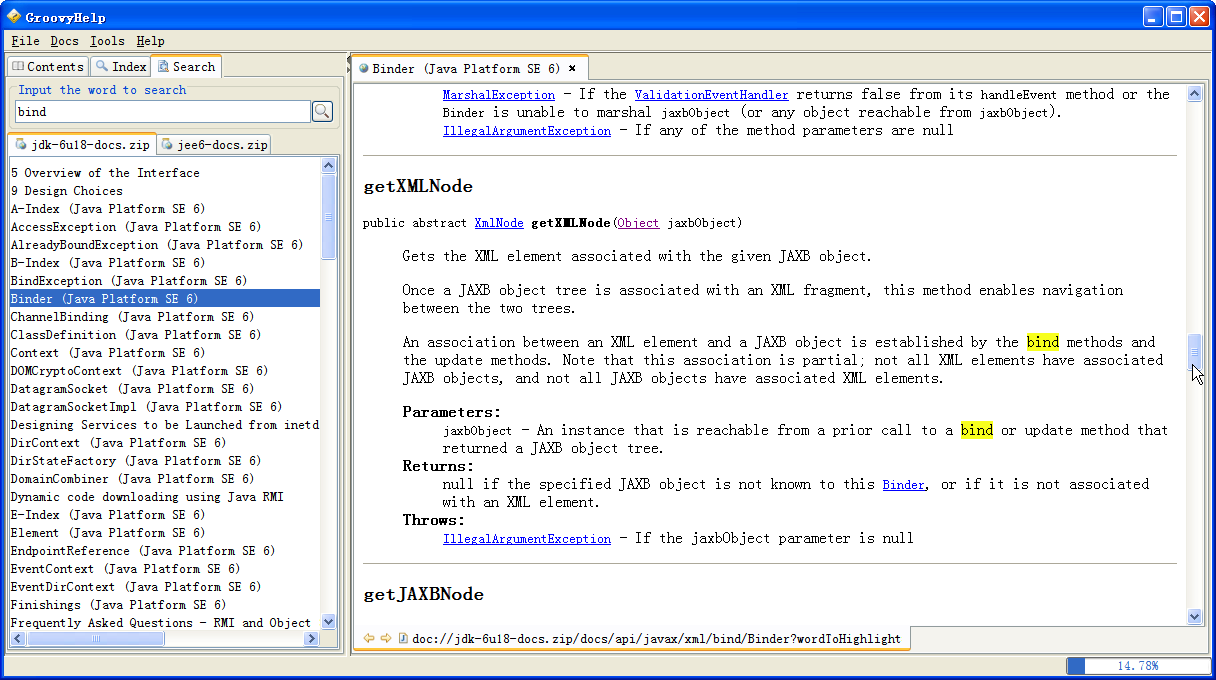
Task: Open the Binder link in Returns section
Action: click(x=904, y=484)
